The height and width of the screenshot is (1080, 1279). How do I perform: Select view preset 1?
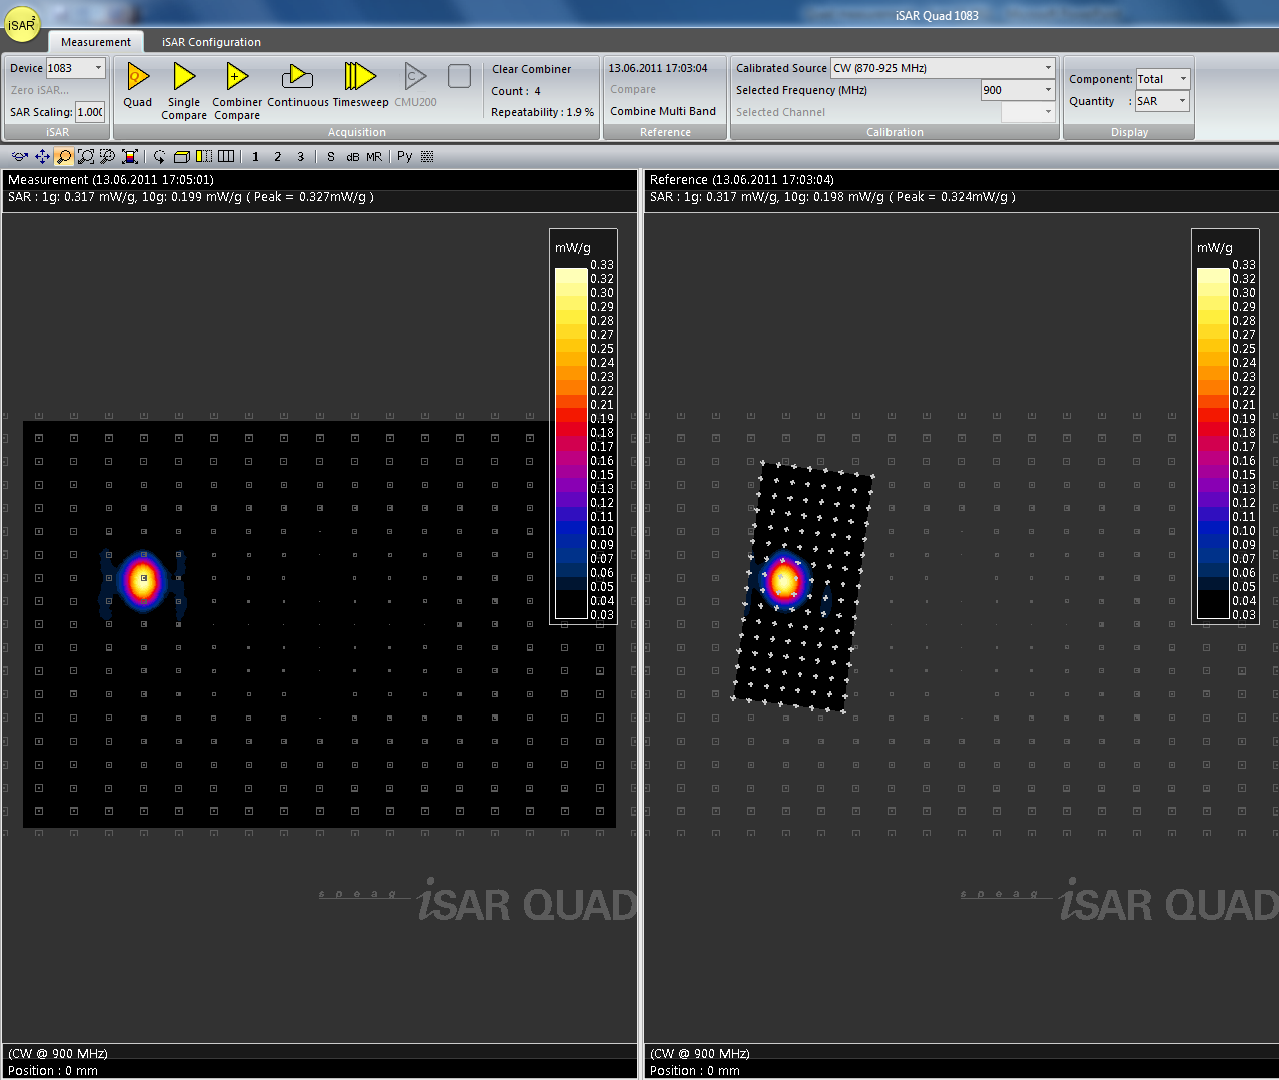tap(255, 156)
